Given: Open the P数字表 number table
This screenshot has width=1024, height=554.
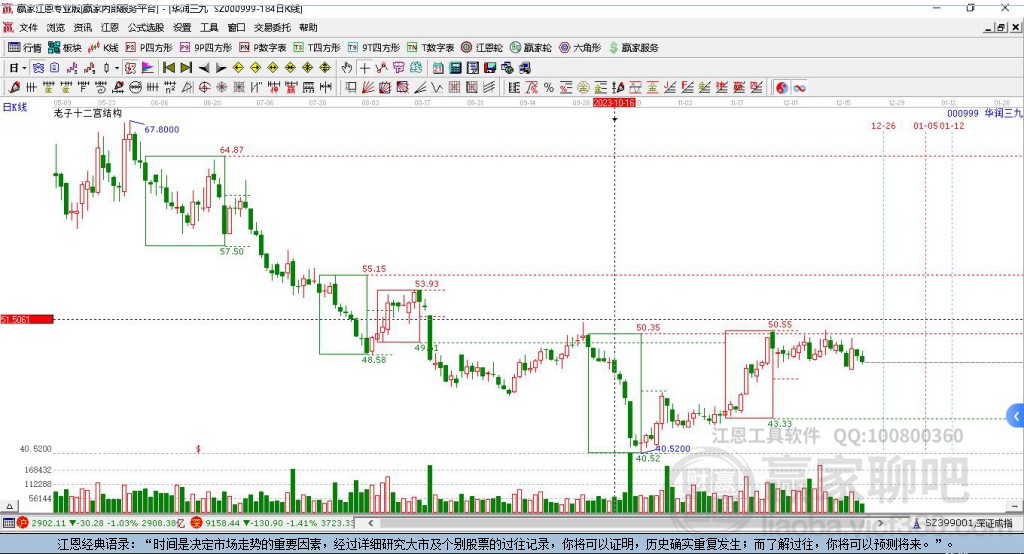Looking at the screenshot, I should coord(263,48).
